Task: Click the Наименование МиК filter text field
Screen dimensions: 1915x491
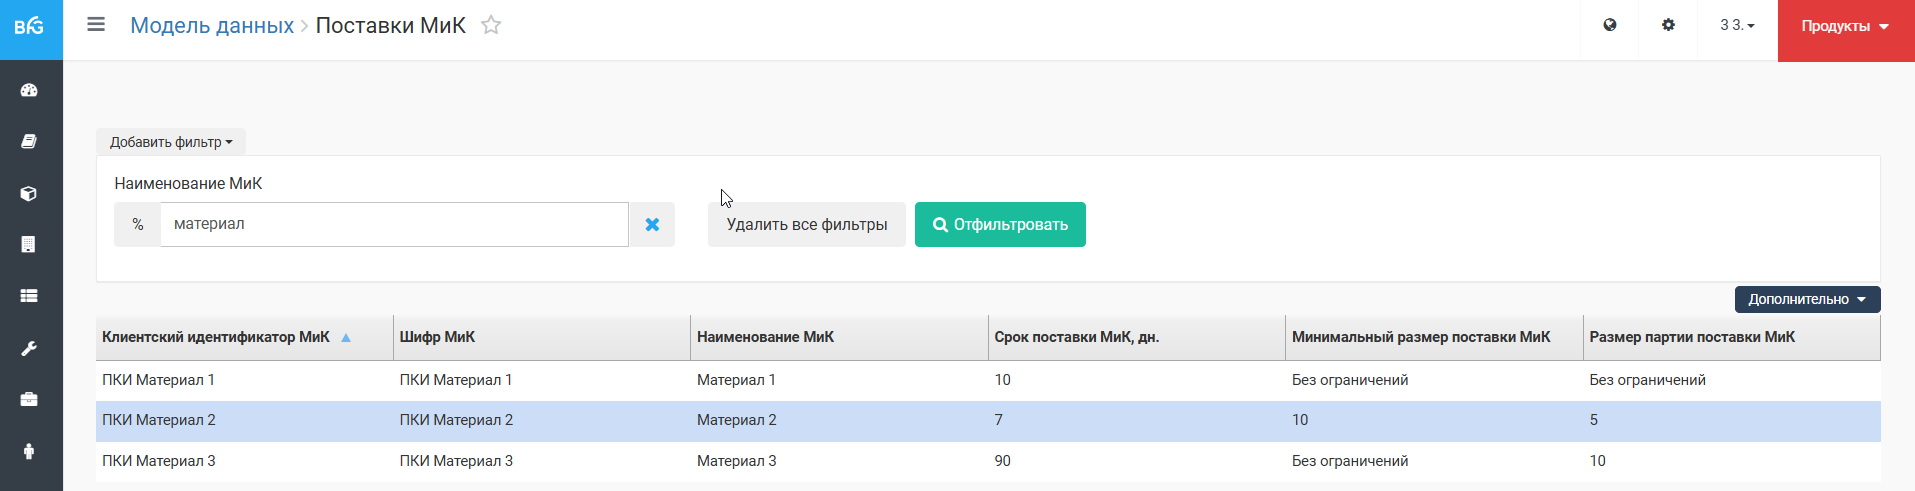Action: pyautogui.click(x=394, y=225)
